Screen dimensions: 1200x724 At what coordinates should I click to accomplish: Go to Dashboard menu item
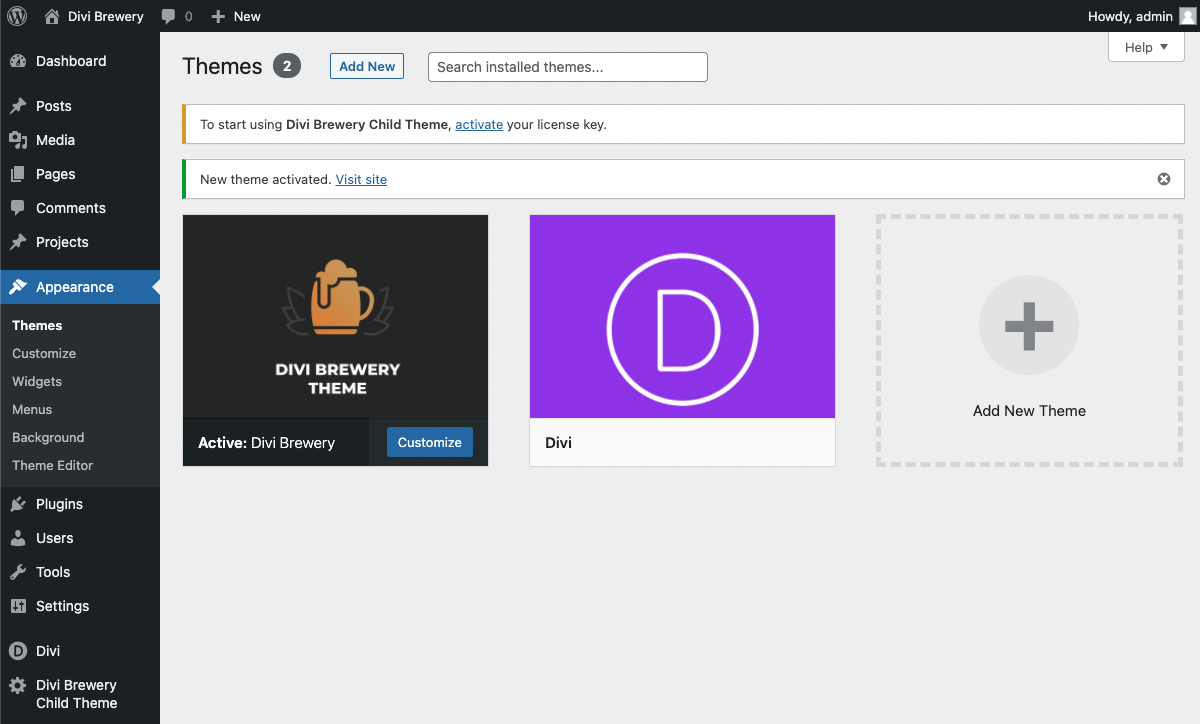tap(80, 61)
